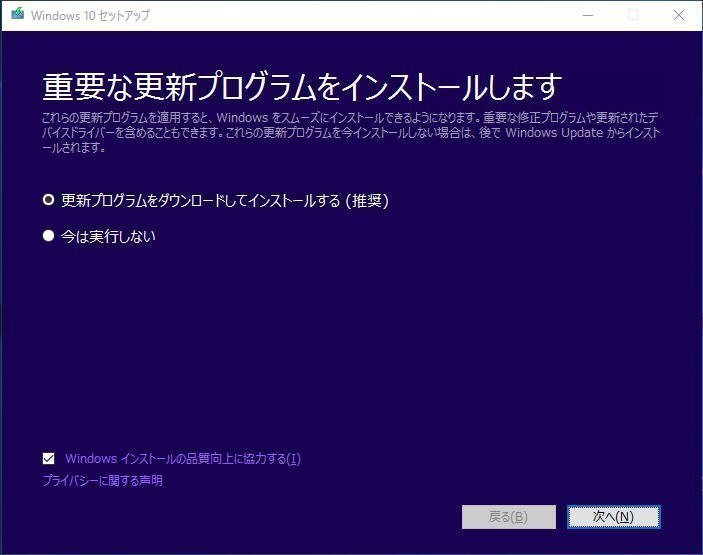The height and width of the screenshot is (555, 703).
Task: Select 更新プログラムをダウンロードしてインストールする radio button
Action: coord(48,200)
